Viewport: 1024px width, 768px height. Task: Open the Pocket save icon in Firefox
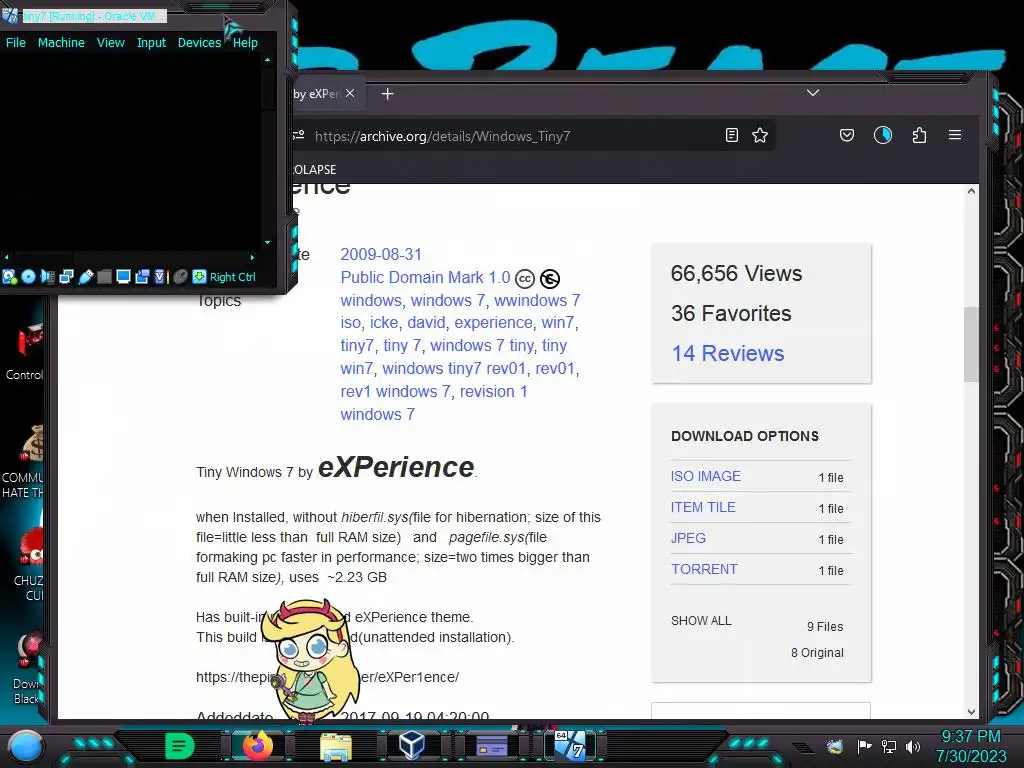click(x=846, y=135)
